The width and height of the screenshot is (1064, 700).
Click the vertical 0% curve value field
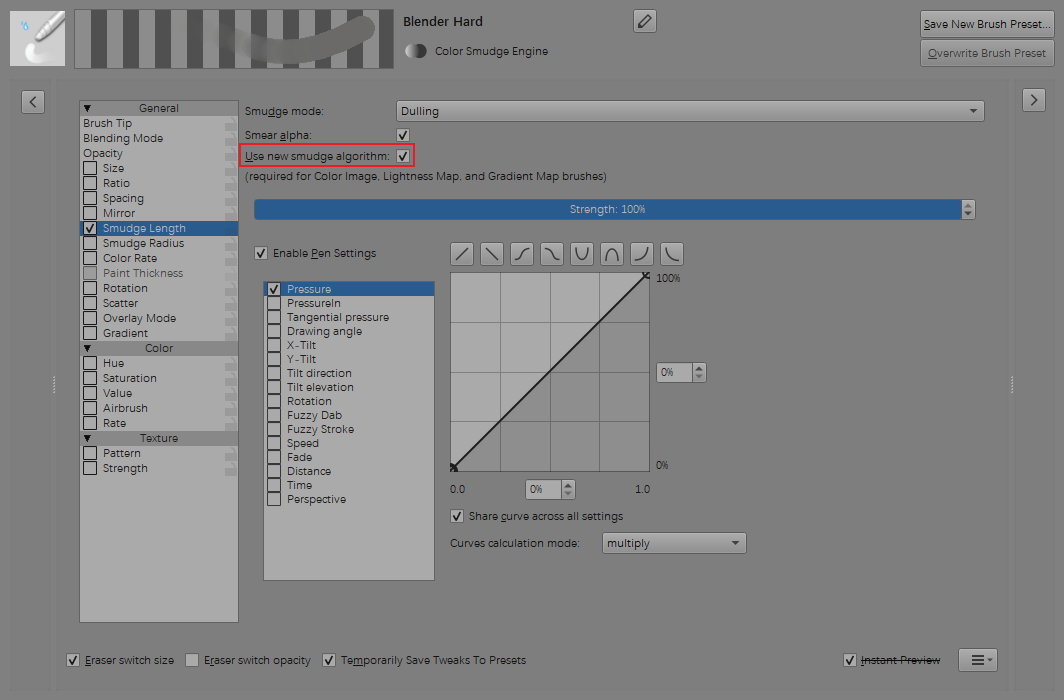(x=674, y=372)
